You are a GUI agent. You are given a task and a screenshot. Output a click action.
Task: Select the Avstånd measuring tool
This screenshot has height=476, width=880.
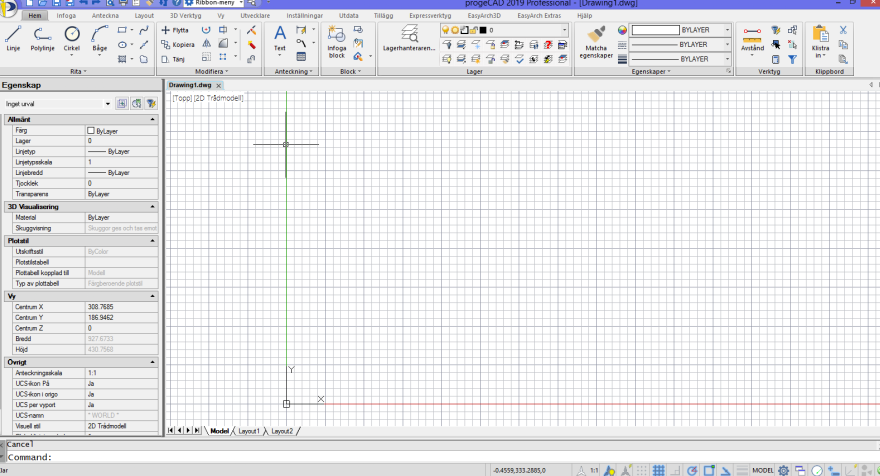752,38
